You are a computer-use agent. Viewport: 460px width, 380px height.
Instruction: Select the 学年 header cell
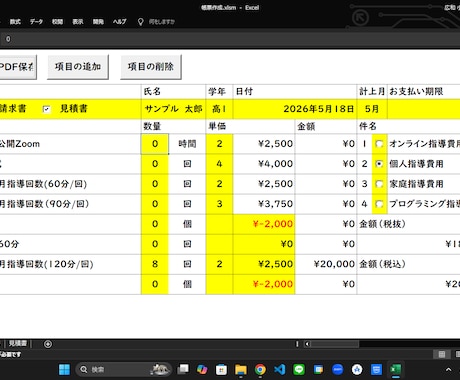point(219,92)
